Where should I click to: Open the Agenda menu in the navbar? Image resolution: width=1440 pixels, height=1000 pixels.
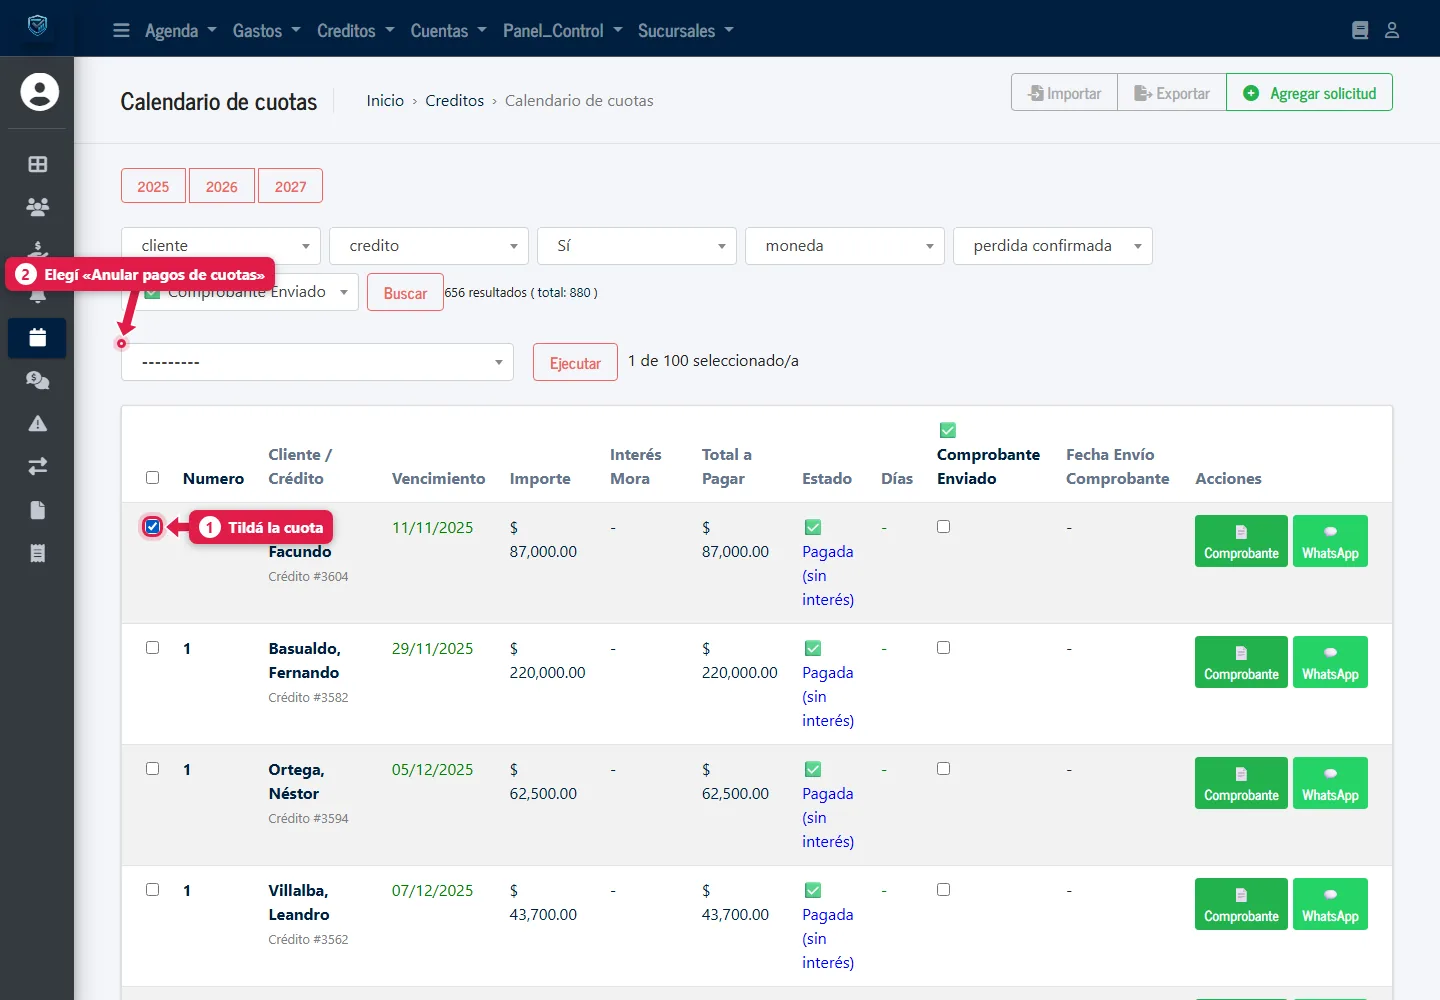[181, 31]
